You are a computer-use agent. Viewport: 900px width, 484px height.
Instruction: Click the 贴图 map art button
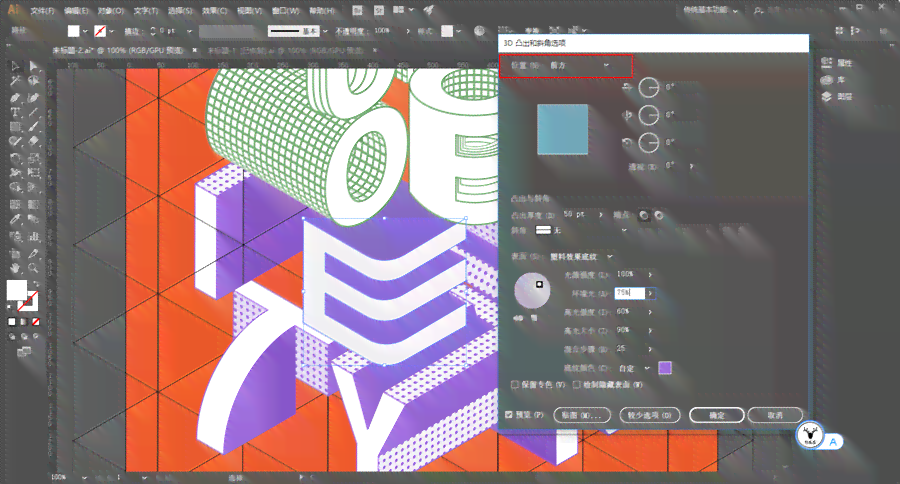582,415
